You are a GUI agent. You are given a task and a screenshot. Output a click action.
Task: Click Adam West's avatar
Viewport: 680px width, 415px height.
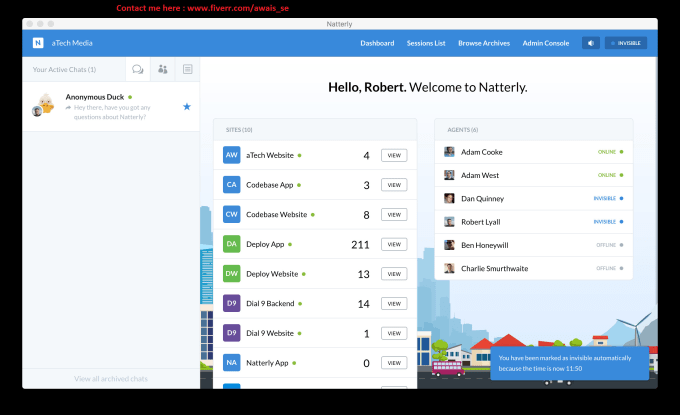click(x=449, y=175)
